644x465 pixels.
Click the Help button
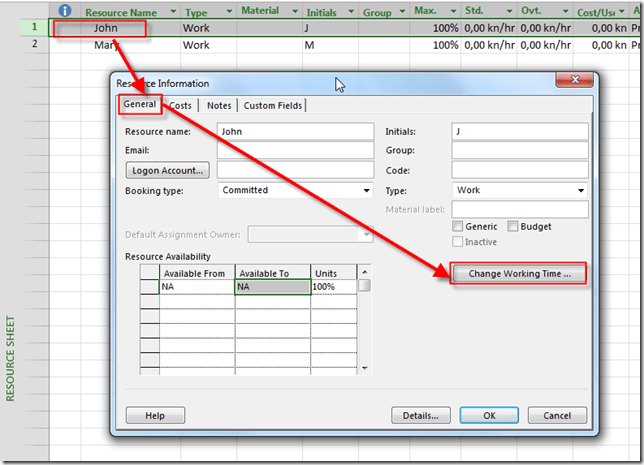click(155, 415)
